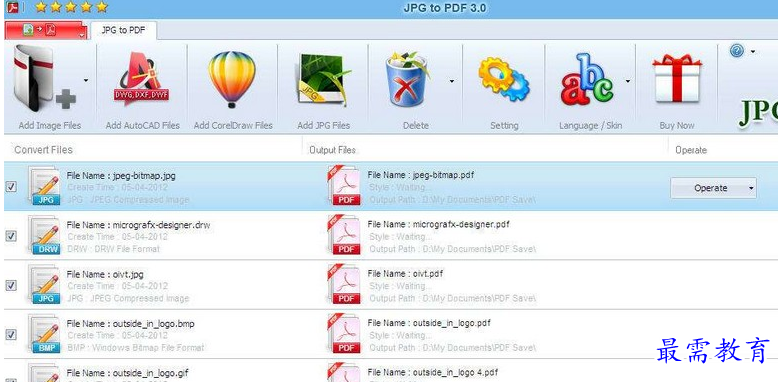Select the File Name : oivt.jpg text

(x=105, y=274)
